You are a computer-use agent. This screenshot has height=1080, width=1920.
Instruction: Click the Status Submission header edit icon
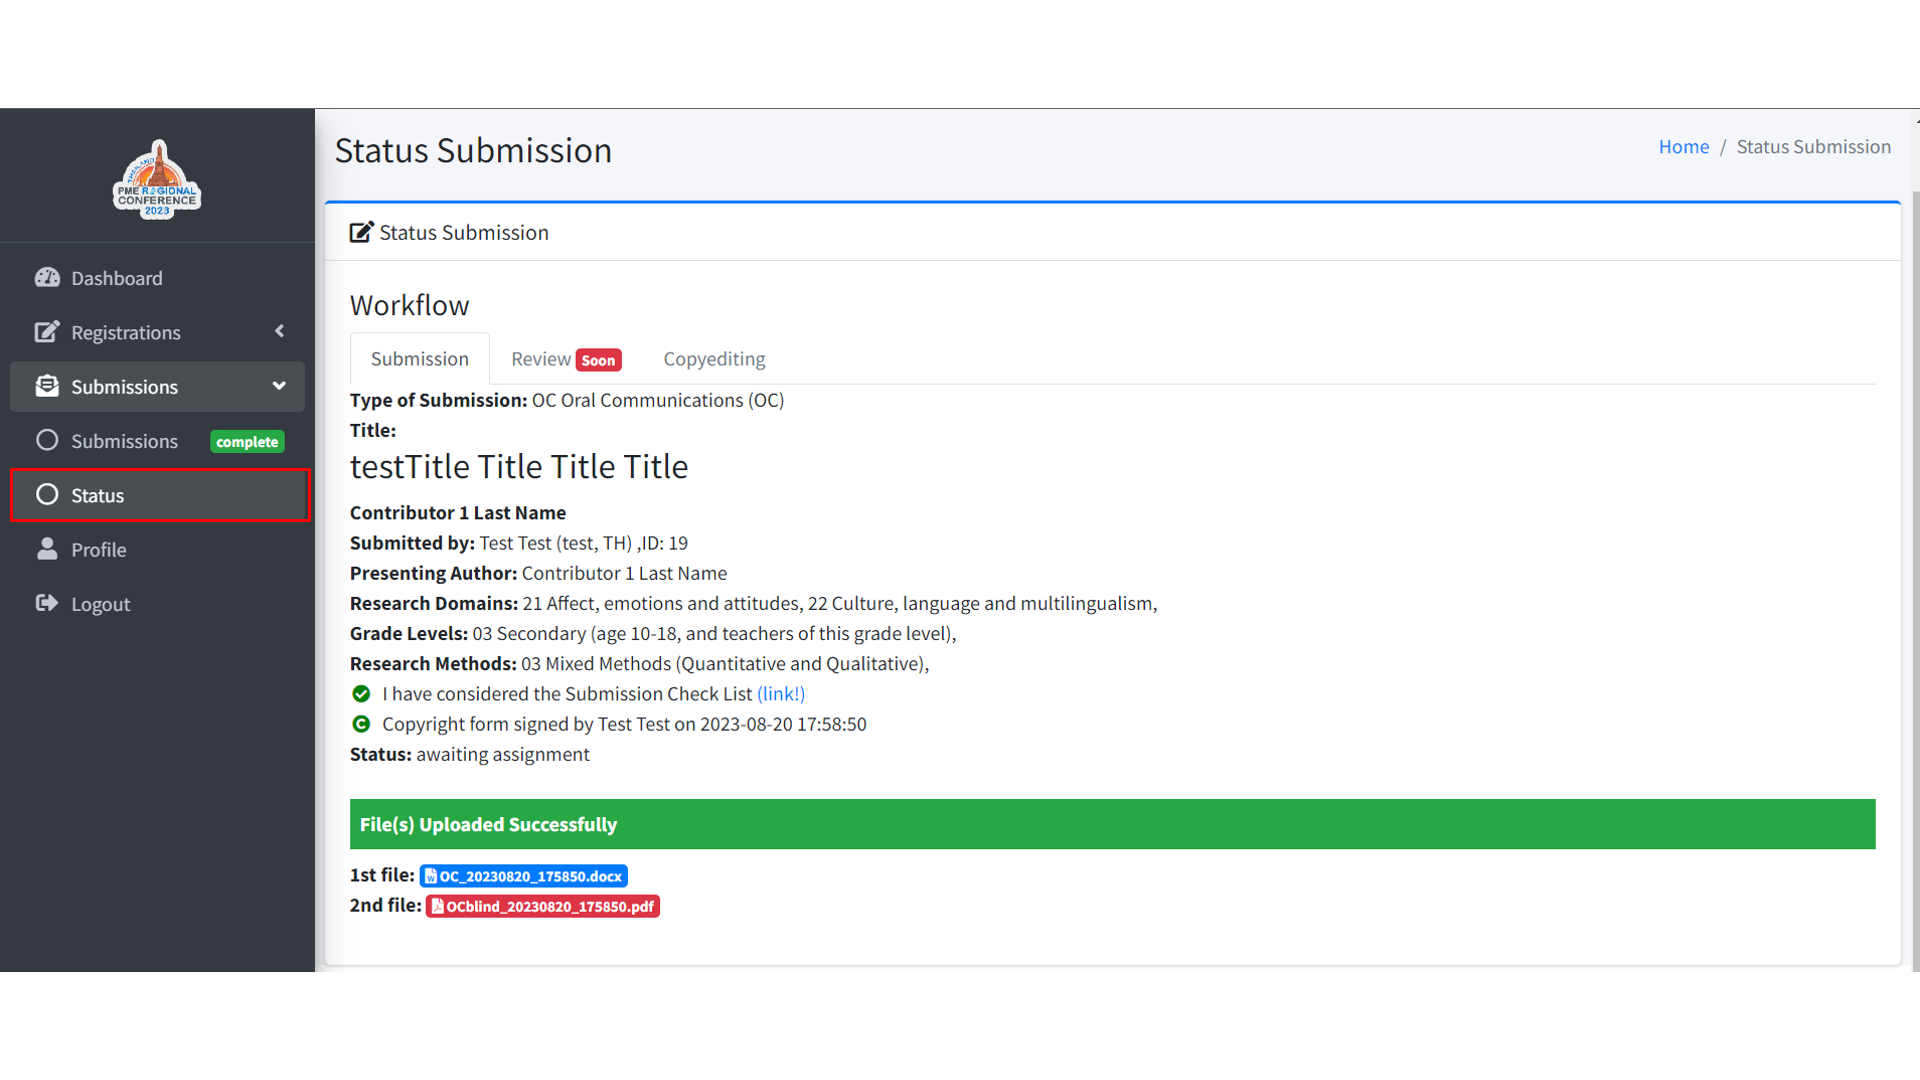pos(361,232)
